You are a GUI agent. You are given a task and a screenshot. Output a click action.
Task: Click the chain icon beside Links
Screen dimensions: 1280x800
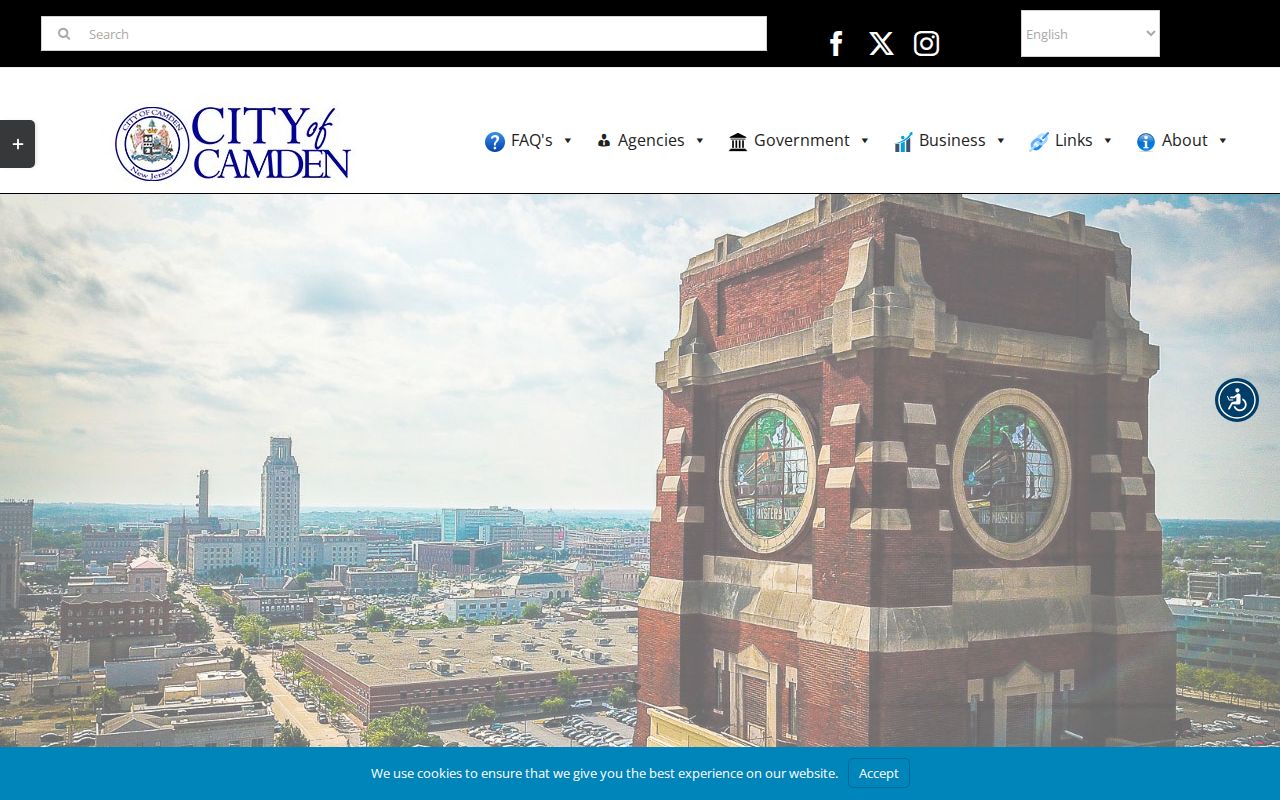[x=1039, y=142]
